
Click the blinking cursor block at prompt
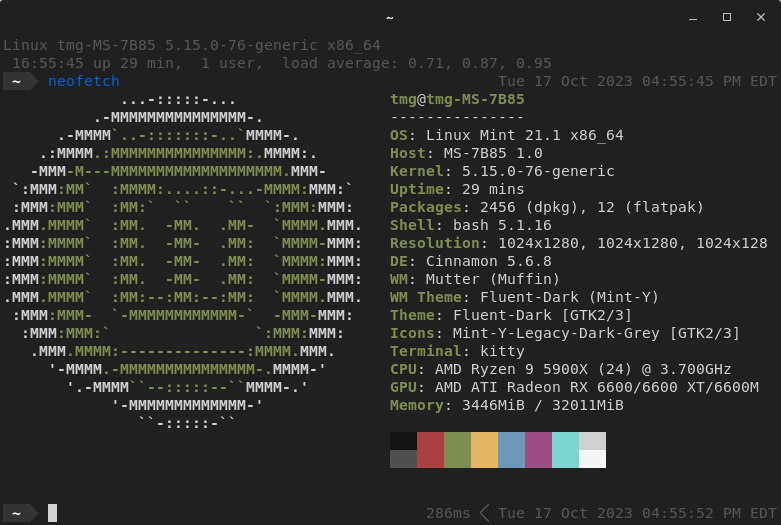click(52, 513)
